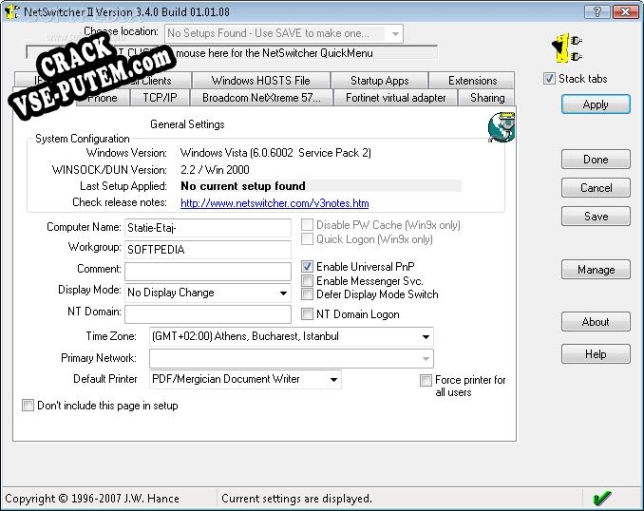Image resolution: width=644 pixels, height=511 pixels.
Task: Click the Help button
Action: [596, 354]
